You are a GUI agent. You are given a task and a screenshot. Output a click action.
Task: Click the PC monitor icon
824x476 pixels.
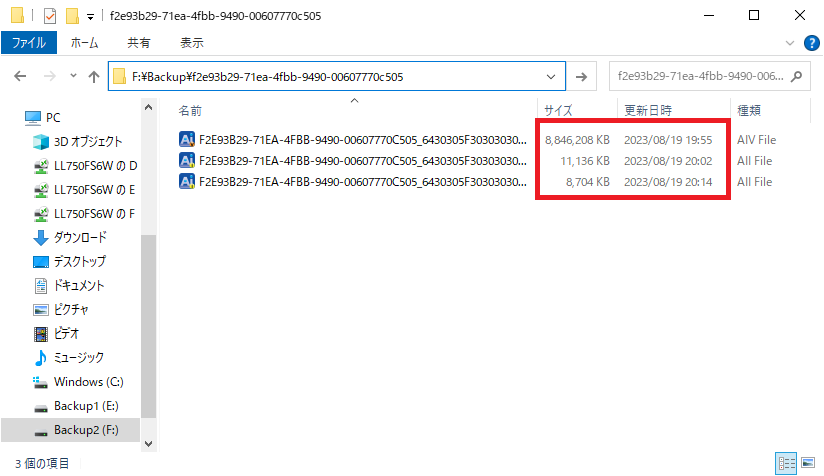[33, 118]
